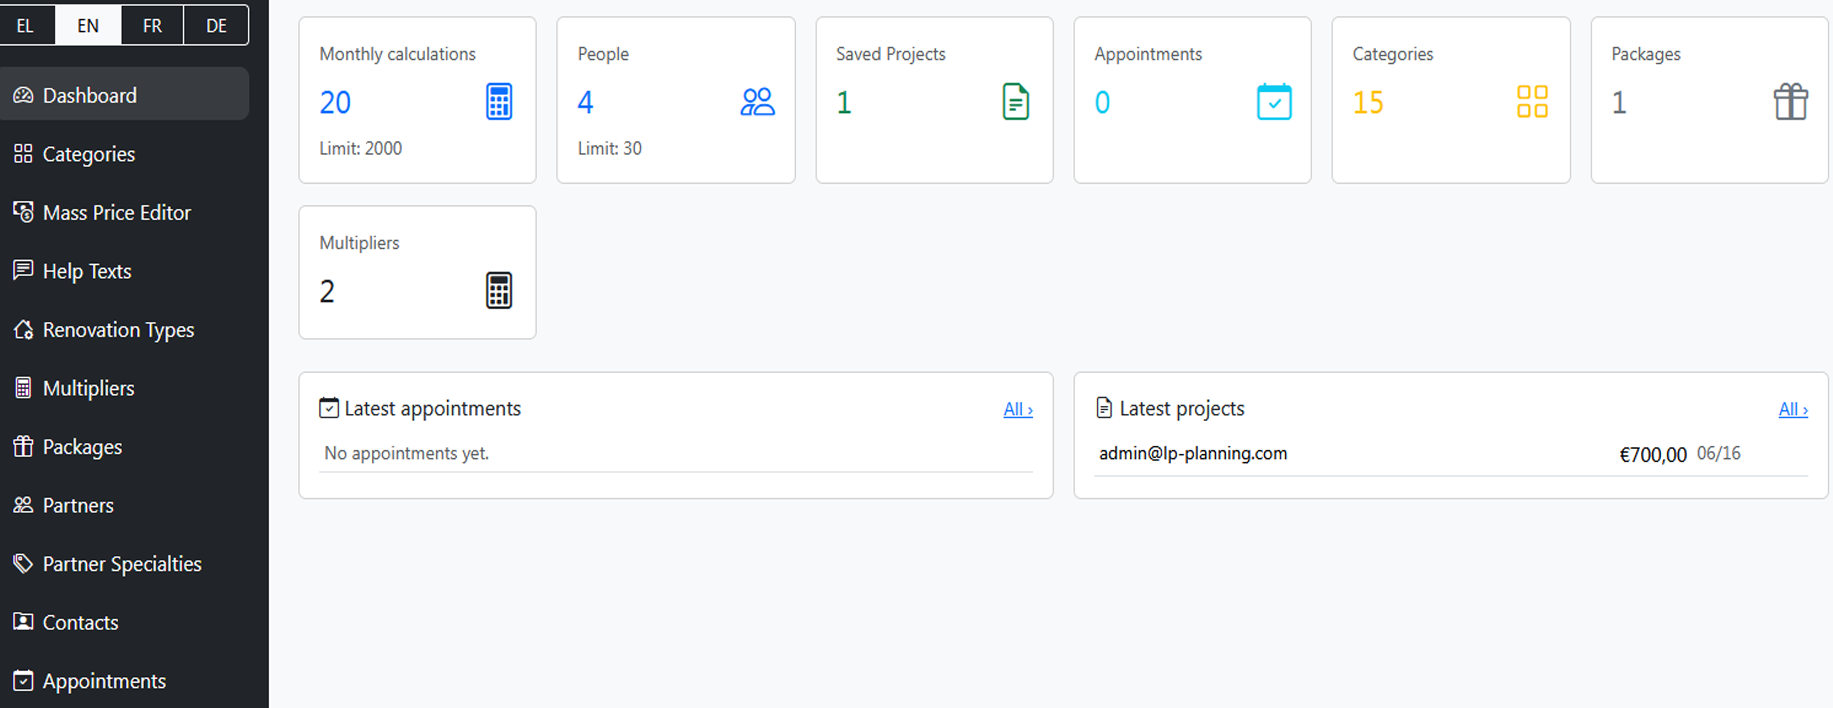Click the yellow grid icon in Categories card
Image resolution: width=1833 pixels, height=708 pixels.
coord(1532,102)
